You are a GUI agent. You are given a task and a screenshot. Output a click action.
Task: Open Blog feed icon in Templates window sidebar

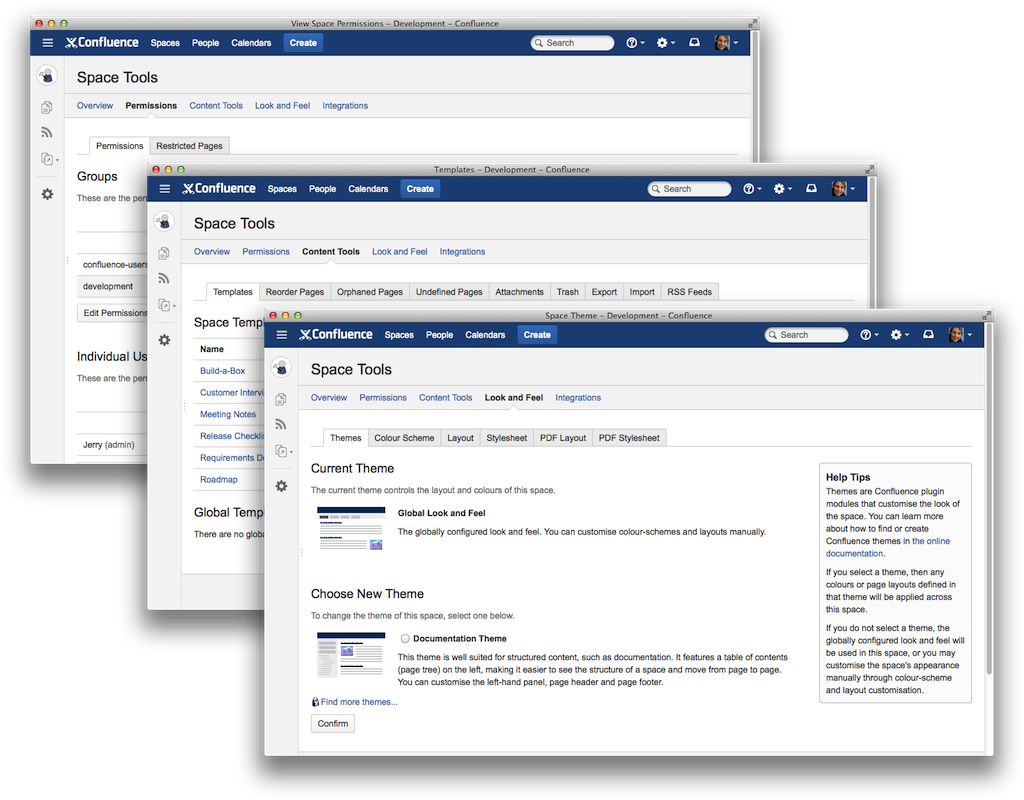click(164, 278)
